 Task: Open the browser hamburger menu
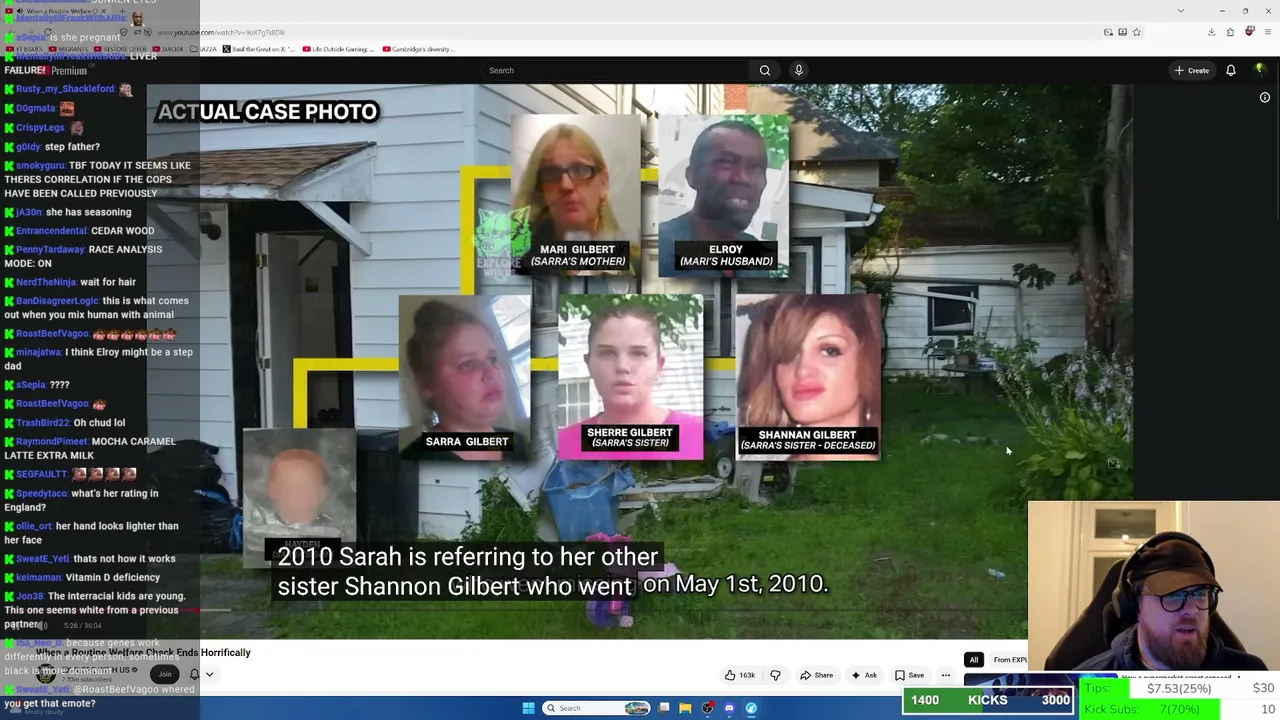[1267, 32]
